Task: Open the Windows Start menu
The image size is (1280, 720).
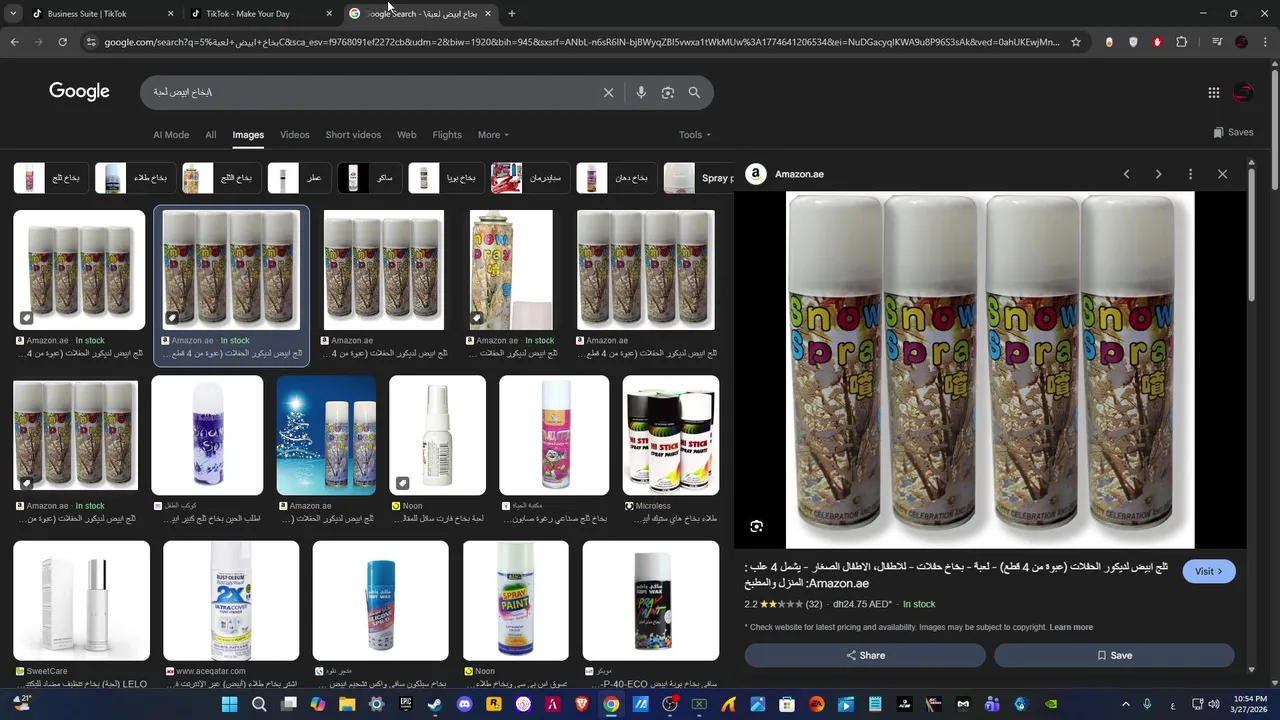Action: 229,704
